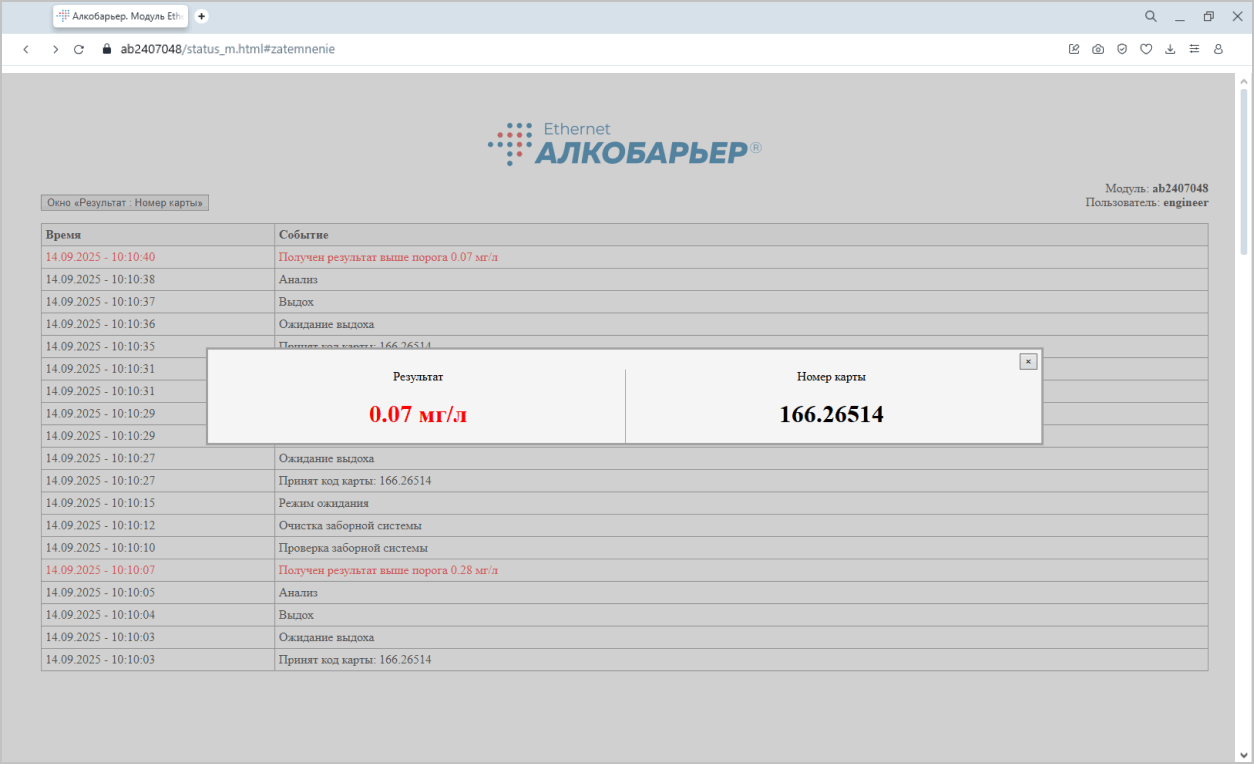
Task: Take a snapshot with the camera icon
Action: coord(1098,48)
